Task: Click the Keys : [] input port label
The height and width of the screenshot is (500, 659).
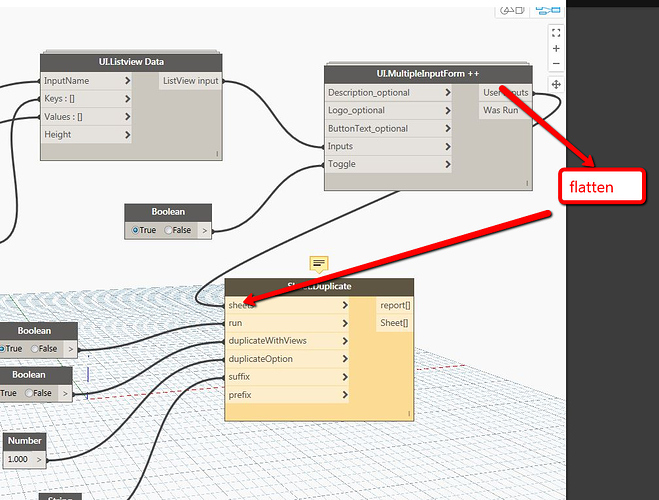Action: point(59,99)
